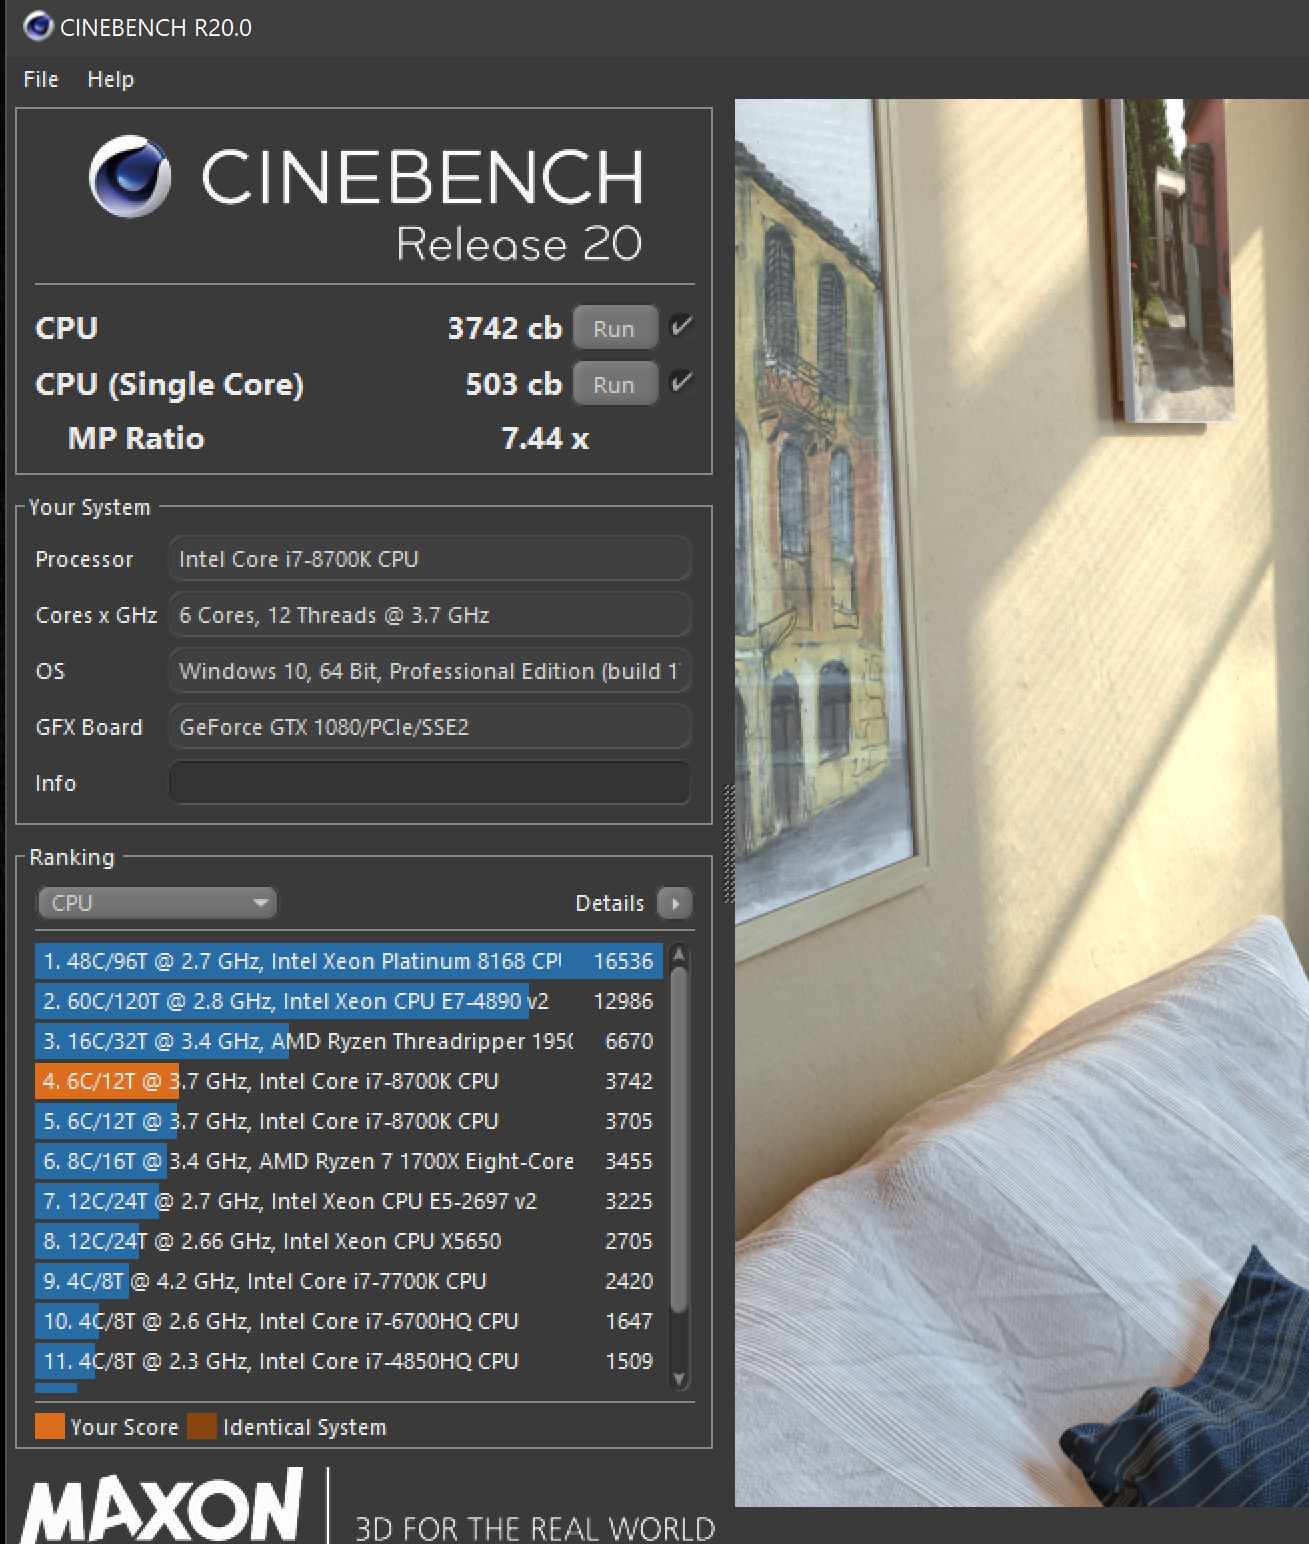Run the CPU Single Core benchmark
The height and width of the screenshot is (1544, 1309).
614,384
